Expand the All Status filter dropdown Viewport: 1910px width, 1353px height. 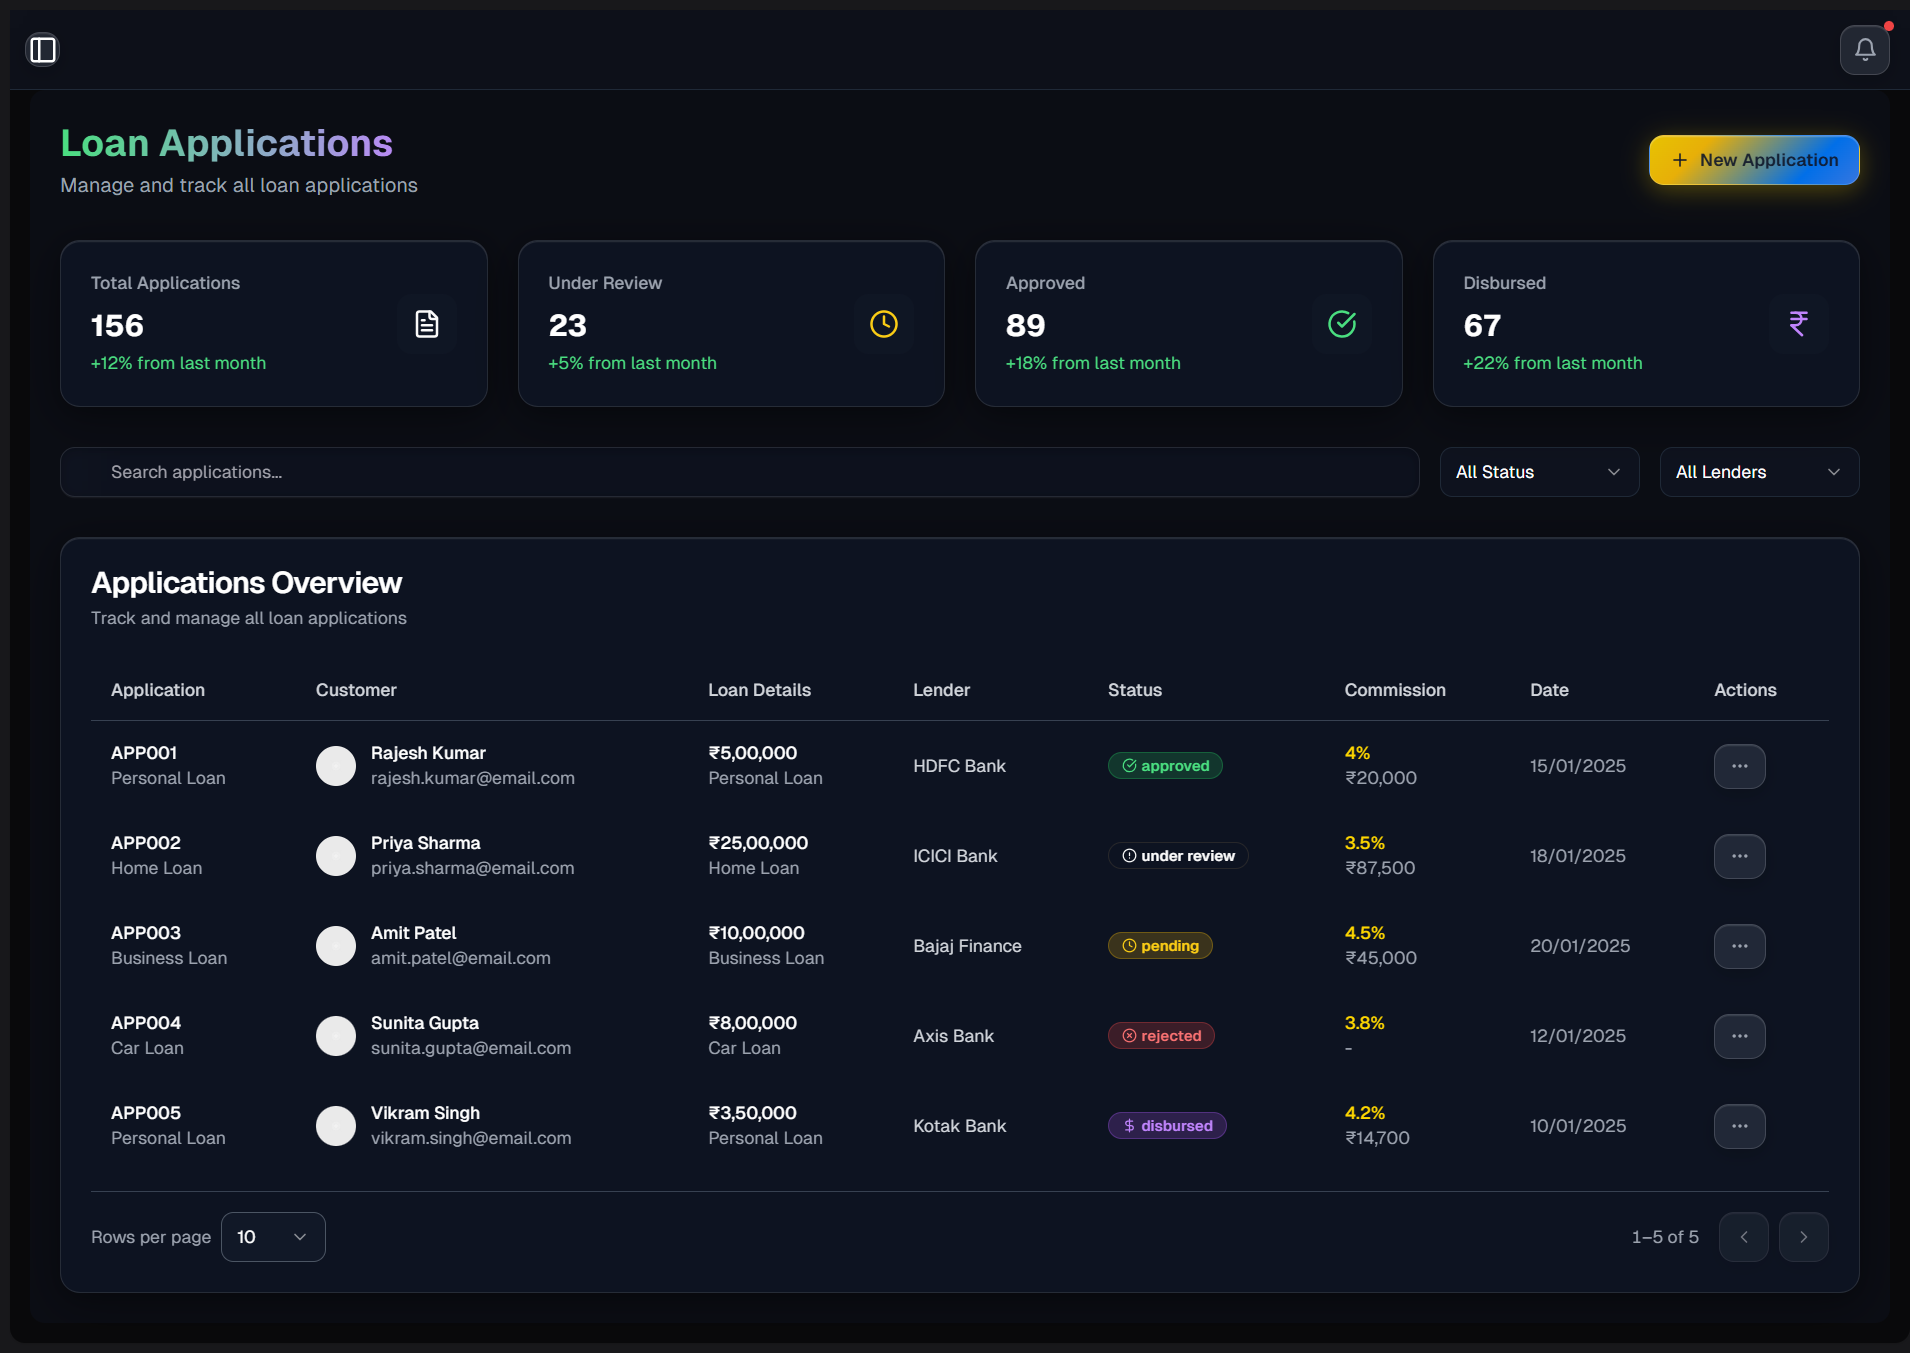(x=1539, y=472)
